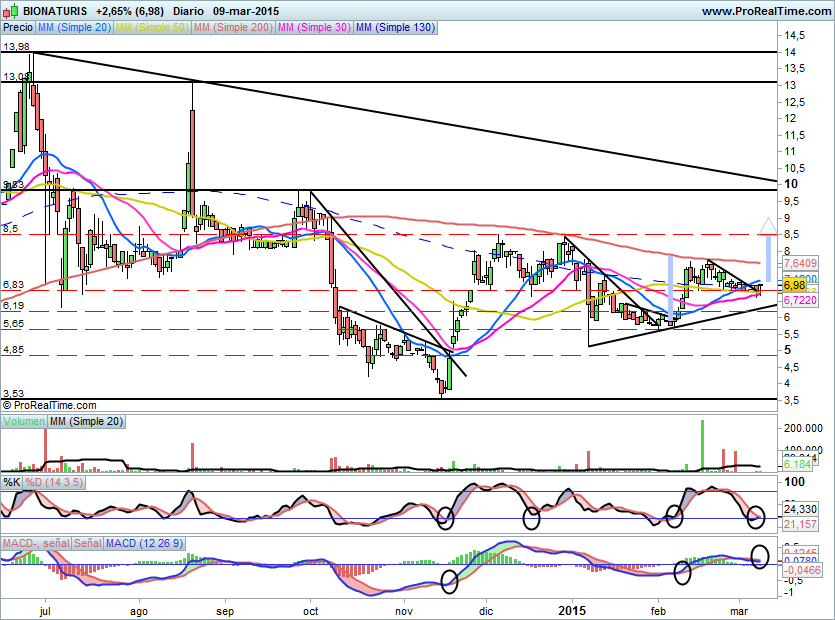Image resolution: width=835 pixels, height=620 pixels.
Task: Click the jul month on time axis
Action: coord(45,611)
